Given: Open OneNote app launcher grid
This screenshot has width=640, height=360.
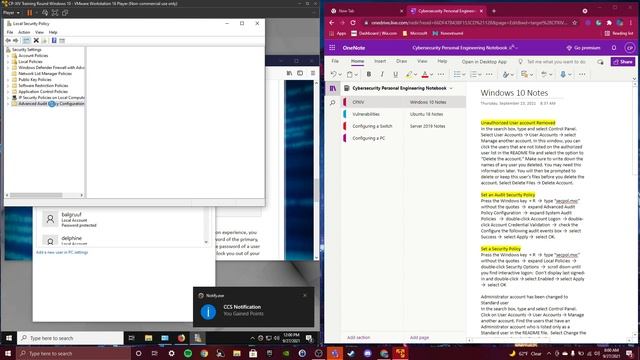Looking at the screenshot, I should (x=332, y=48).
